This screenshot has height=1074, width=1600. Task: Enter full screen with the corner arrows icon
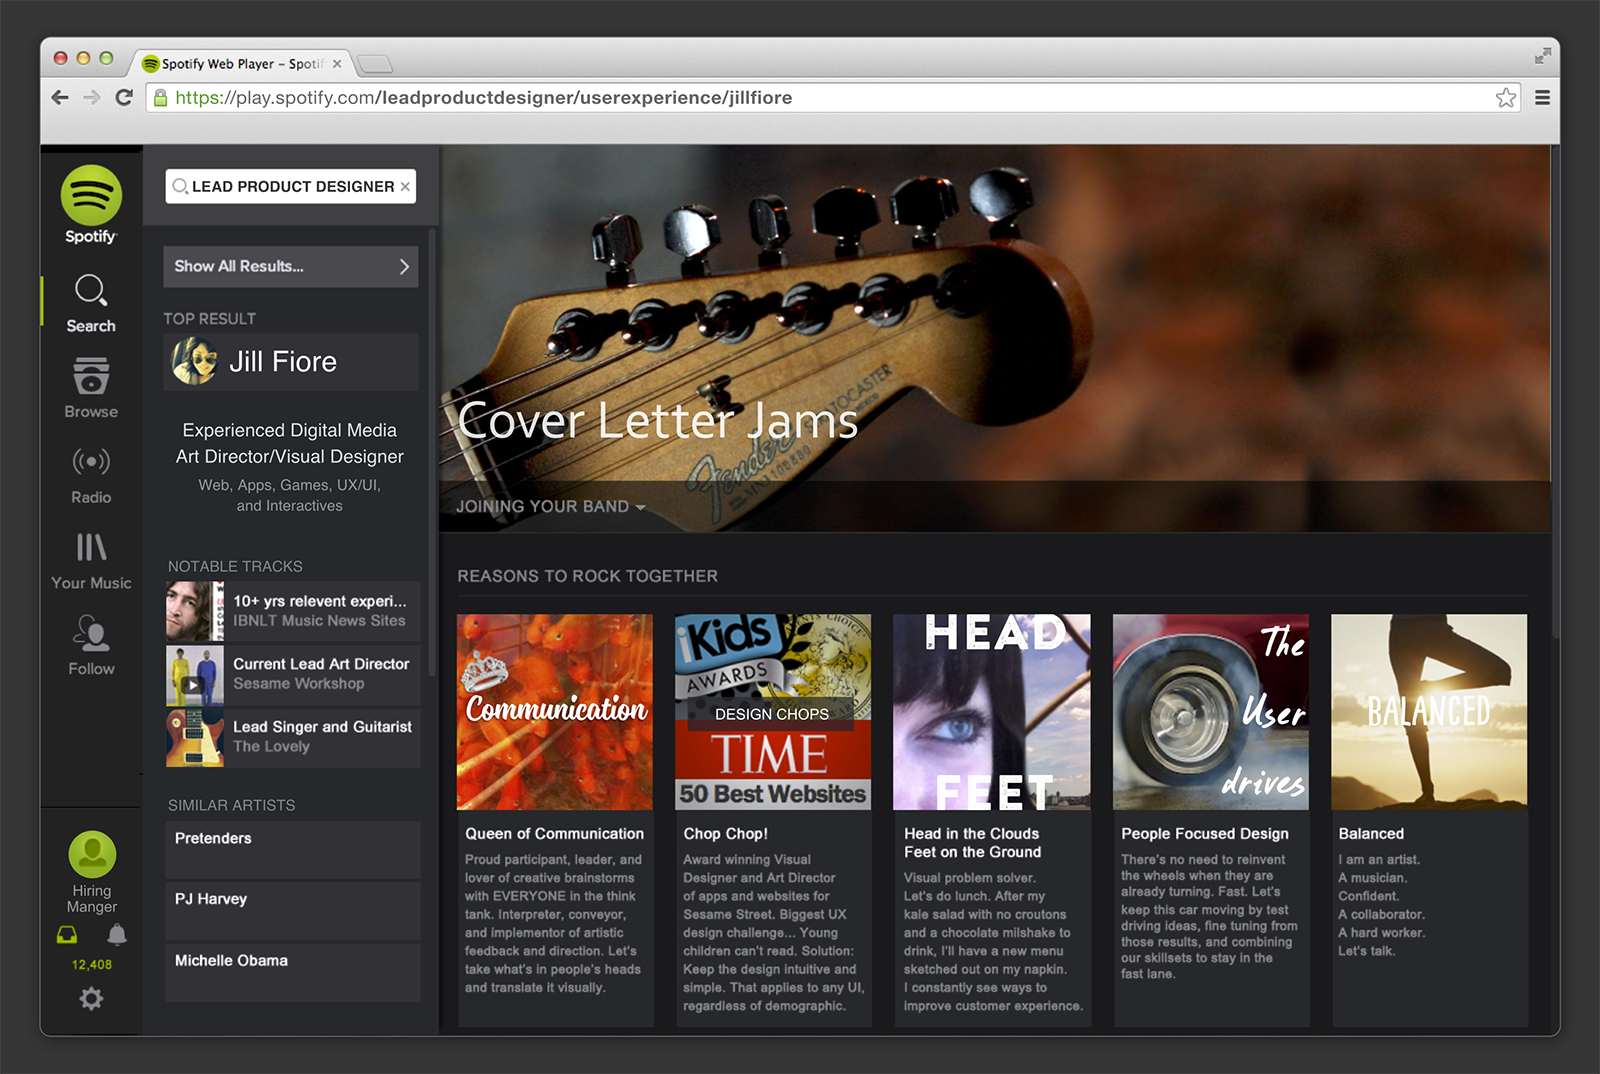(1543, 56)
